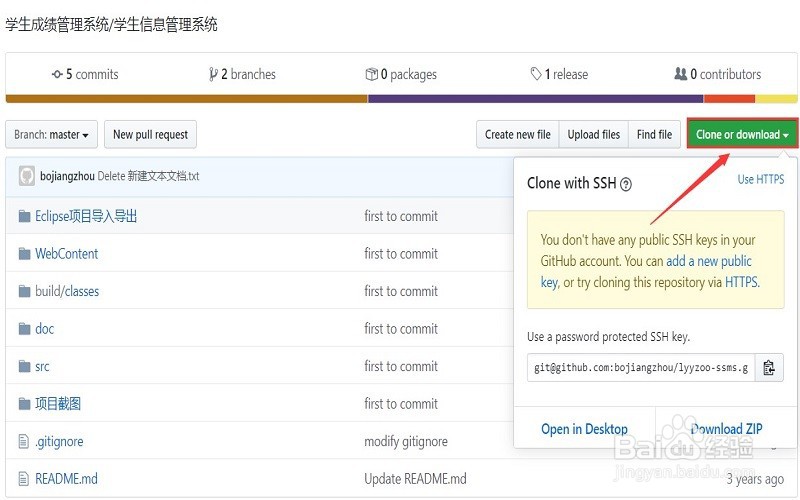Copy the clone URL to clipboard
800x500 pixels.
click(x=769, y=368)
